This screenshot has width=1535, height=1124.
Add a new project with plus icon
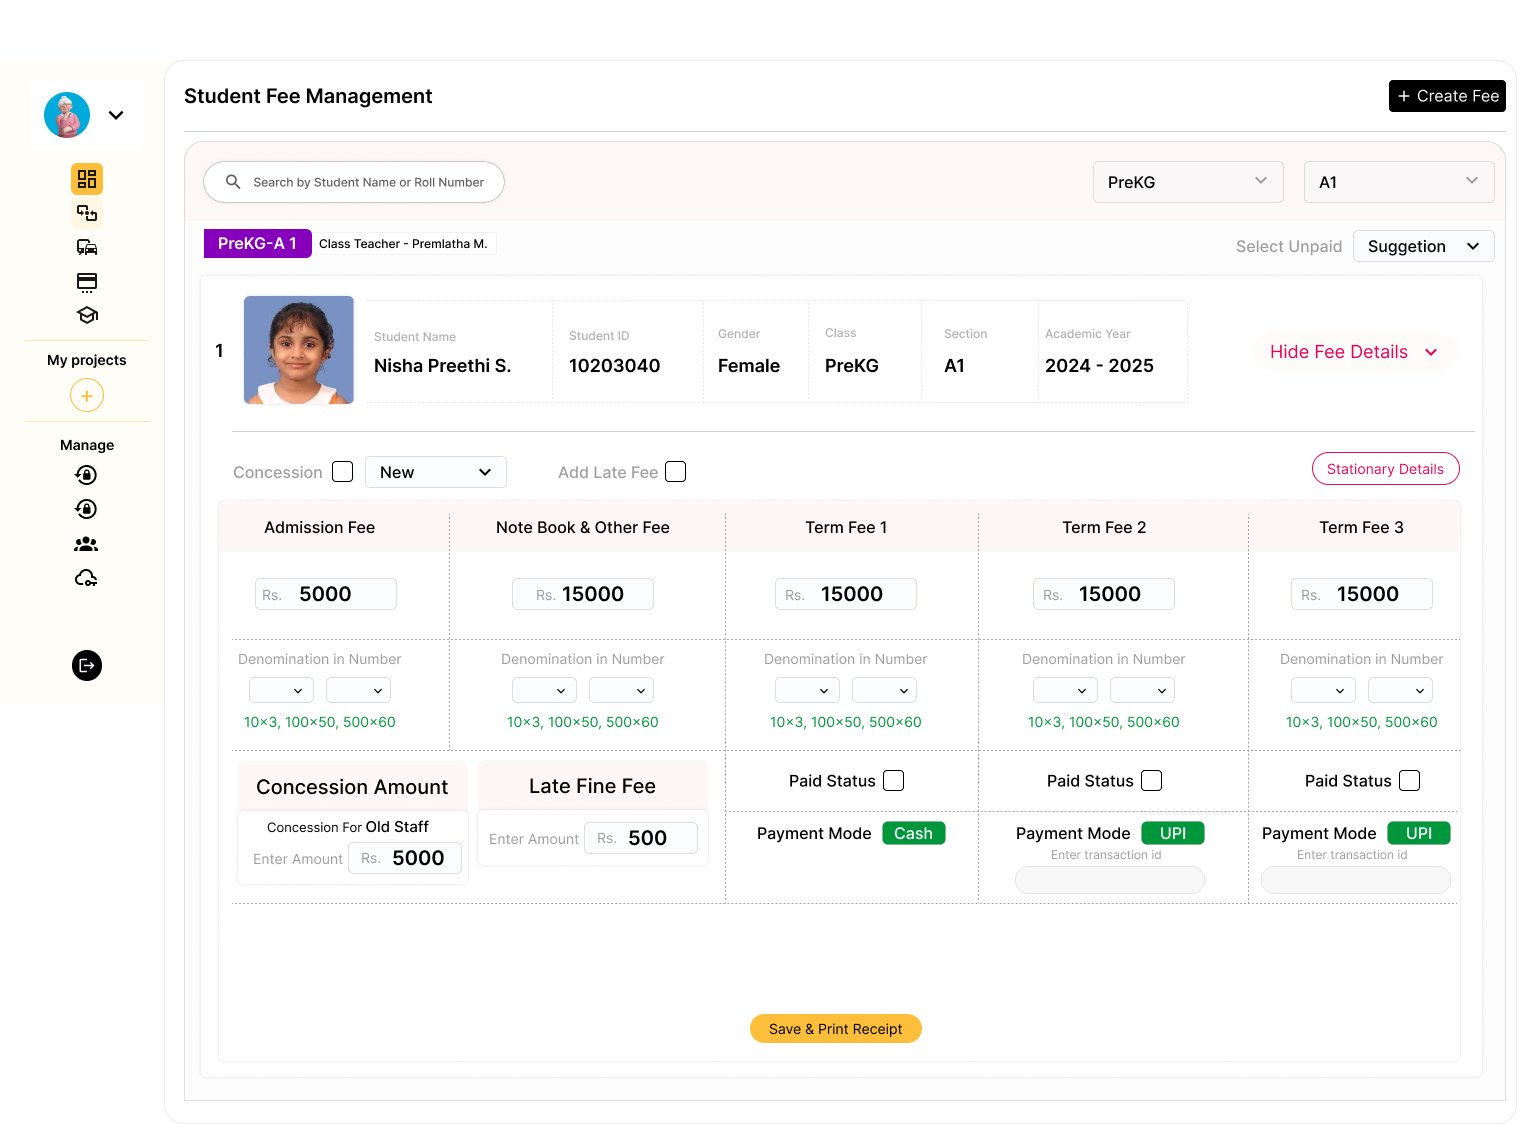(x=87, y=396)
